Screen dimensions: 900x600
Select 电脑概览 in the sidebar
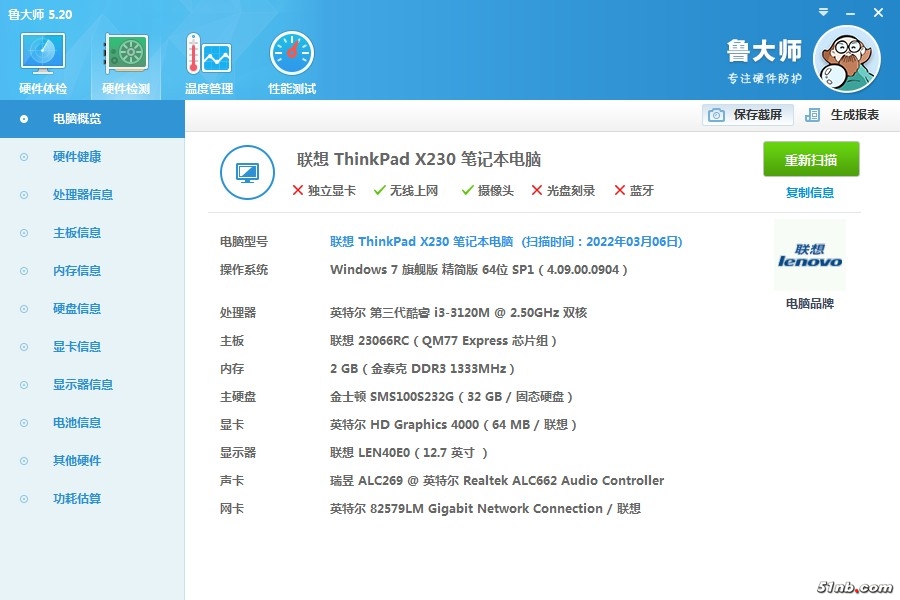click(77, 119)
